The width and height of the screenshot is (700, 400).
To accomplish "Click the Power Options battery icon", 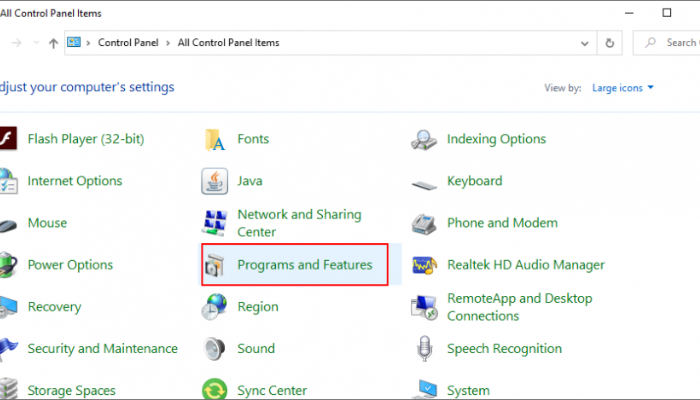I will pyautogui.click(x=8, y=265).
